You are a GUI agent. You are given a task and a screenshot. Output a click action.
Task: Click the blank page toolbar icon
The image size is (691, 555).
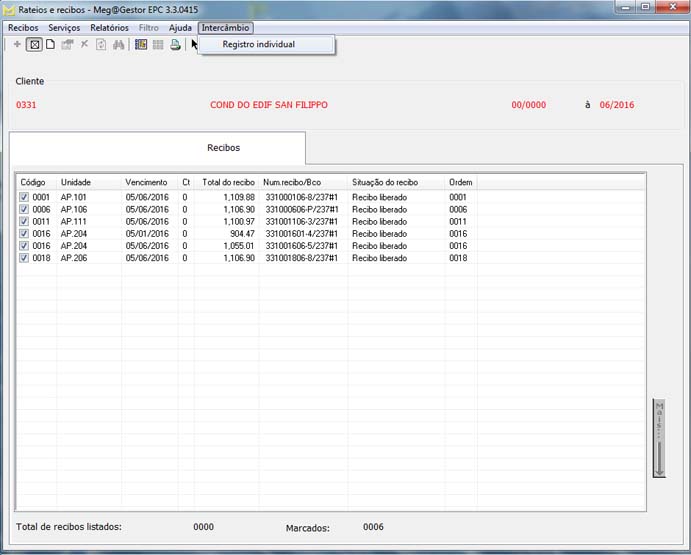point(50,45)
